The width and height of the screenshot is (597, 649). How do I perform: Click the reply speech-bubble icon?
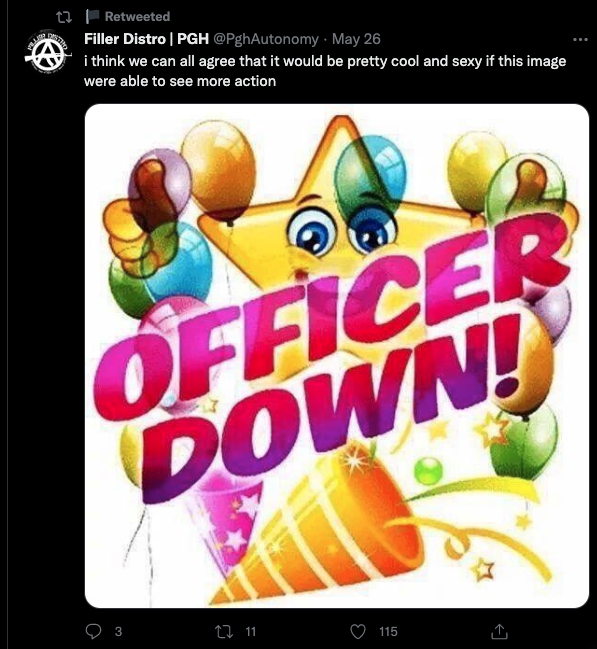pos(93,631)
